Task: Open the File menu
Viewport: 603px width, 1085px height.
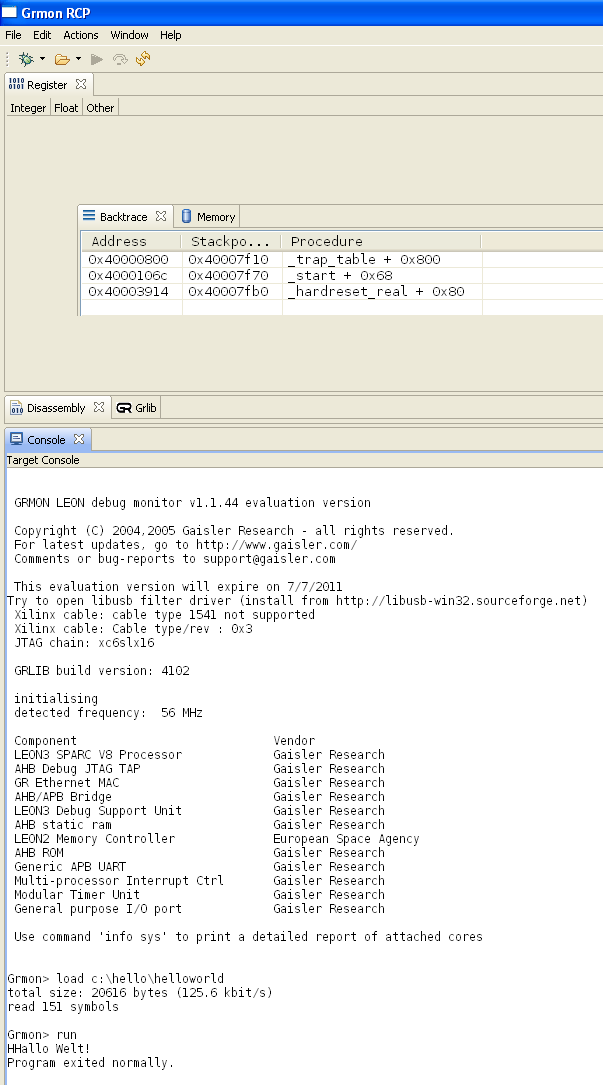Action: (13, 35)
